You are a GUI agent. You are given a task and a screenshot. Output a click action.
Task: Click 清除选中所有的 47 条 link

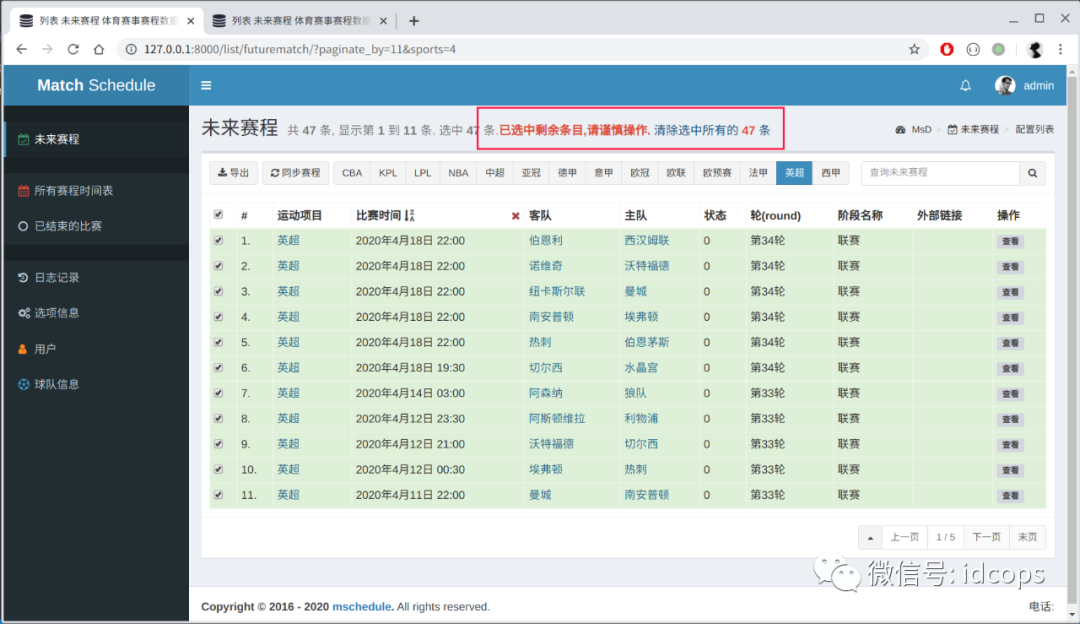coord(712,130)
